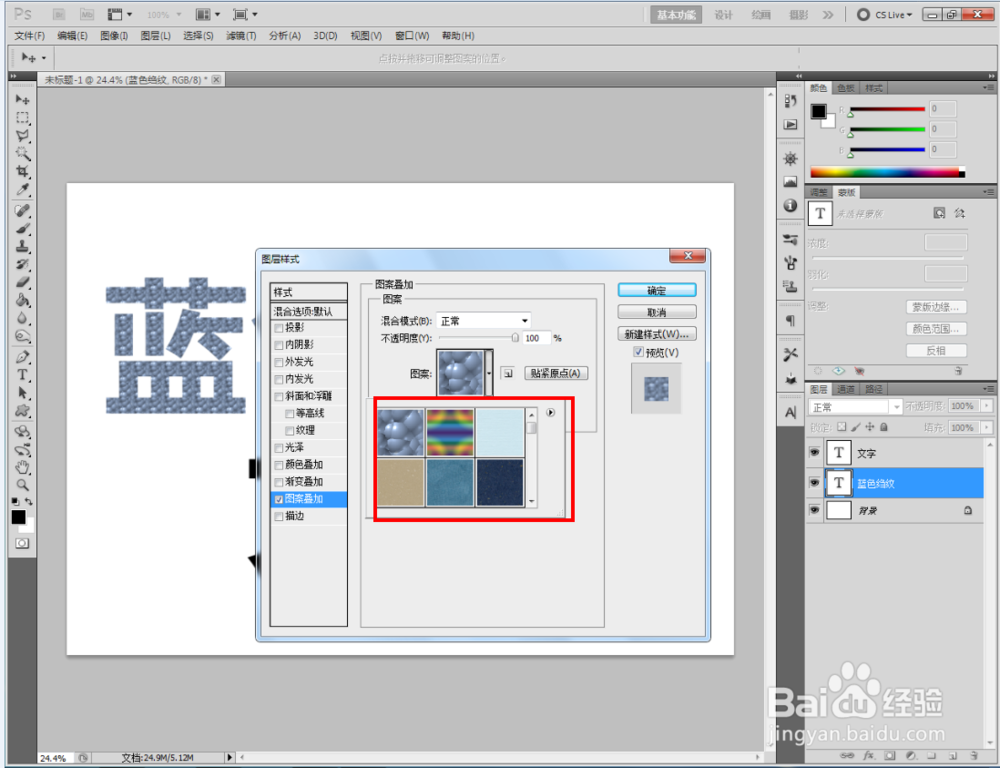Toggle Quick Mask mode icon

tap(22, 543)
